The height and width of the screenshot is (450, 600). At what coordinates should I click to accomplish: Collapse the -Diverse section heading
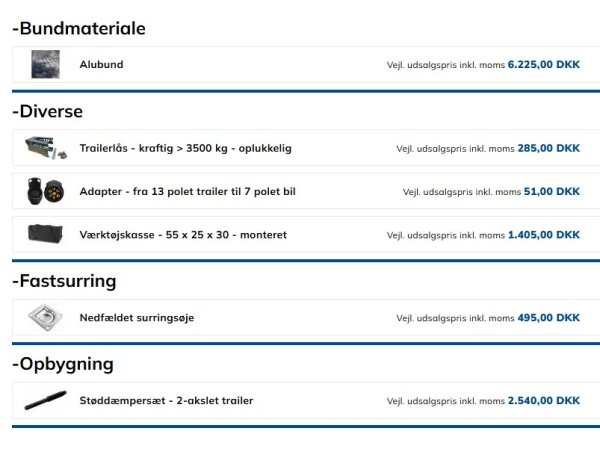[x=48, y=111]
